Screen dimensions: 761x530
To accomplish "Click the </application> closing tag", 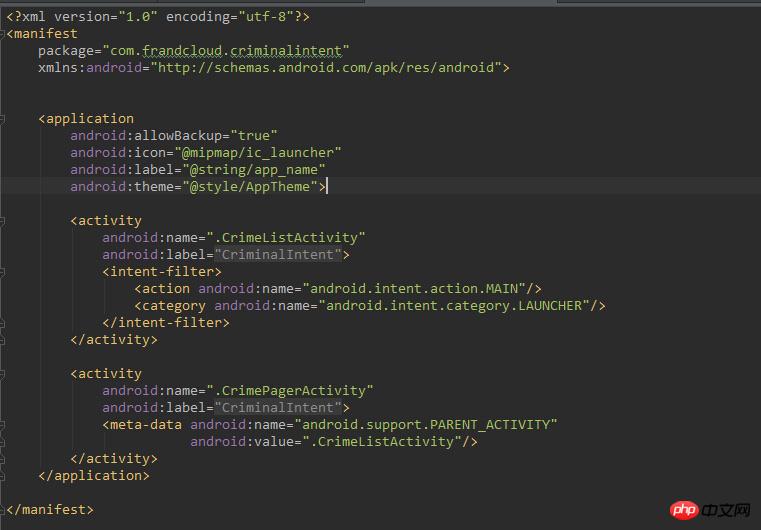I will click(94, 476).
